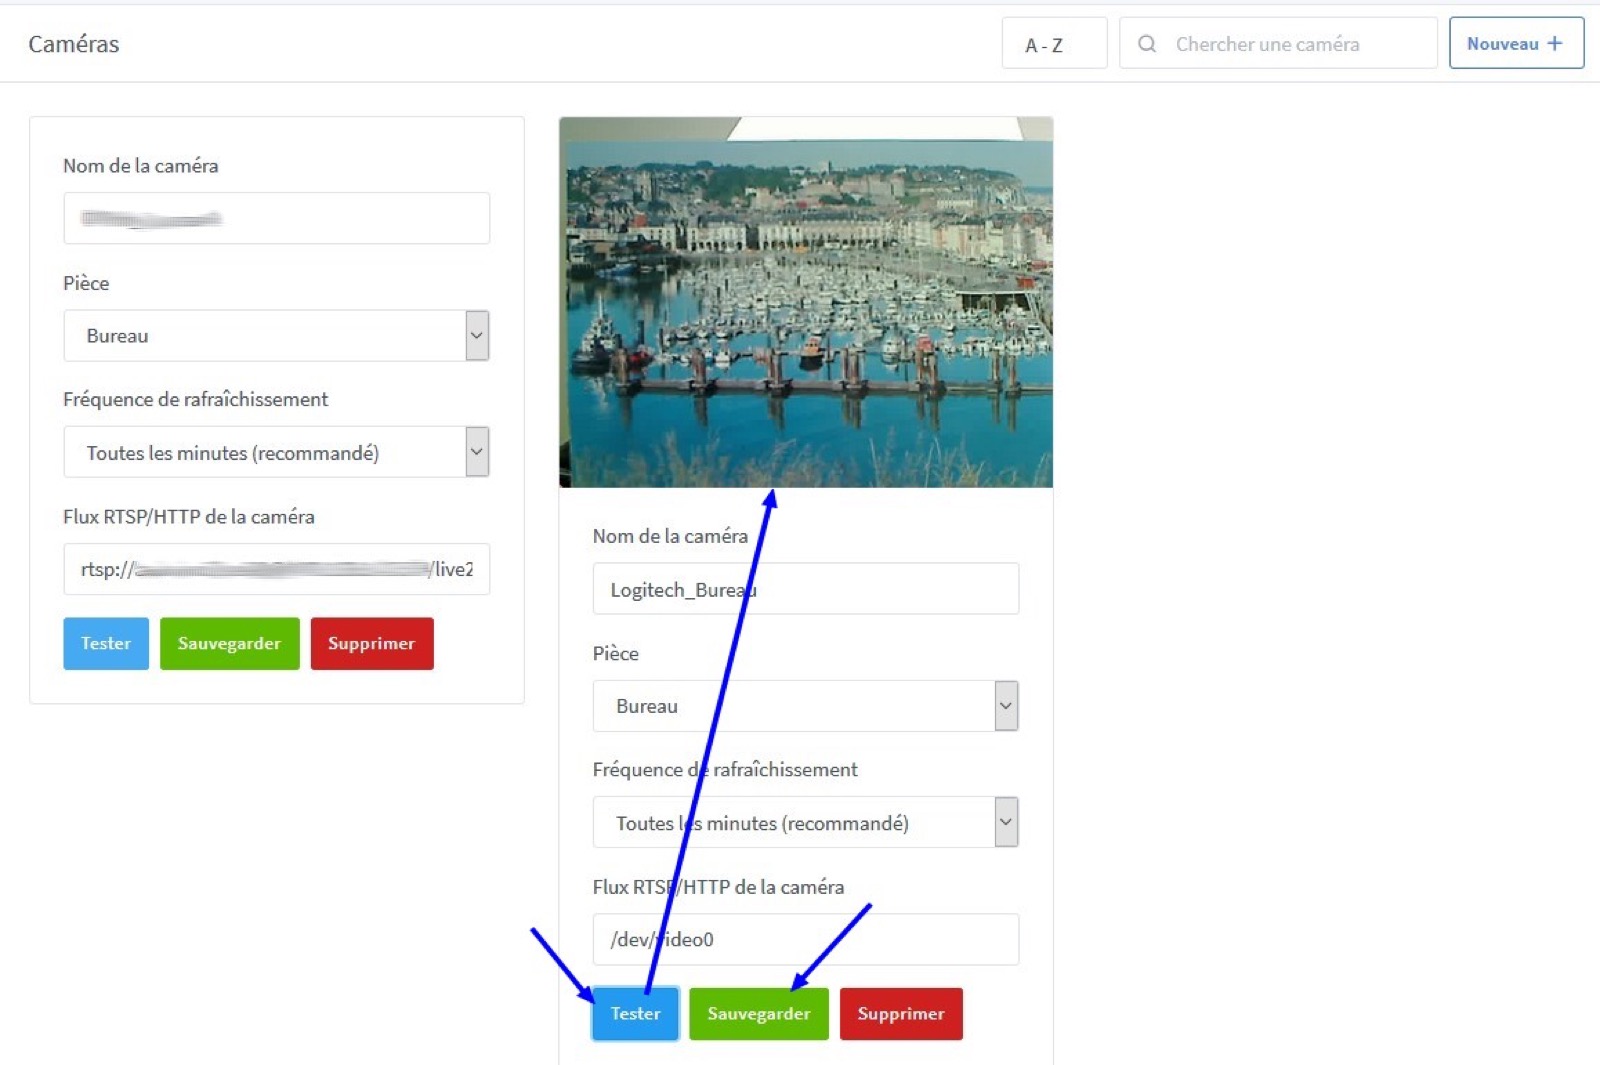Click the /dev/video0 stream input field

coord(805,939)
